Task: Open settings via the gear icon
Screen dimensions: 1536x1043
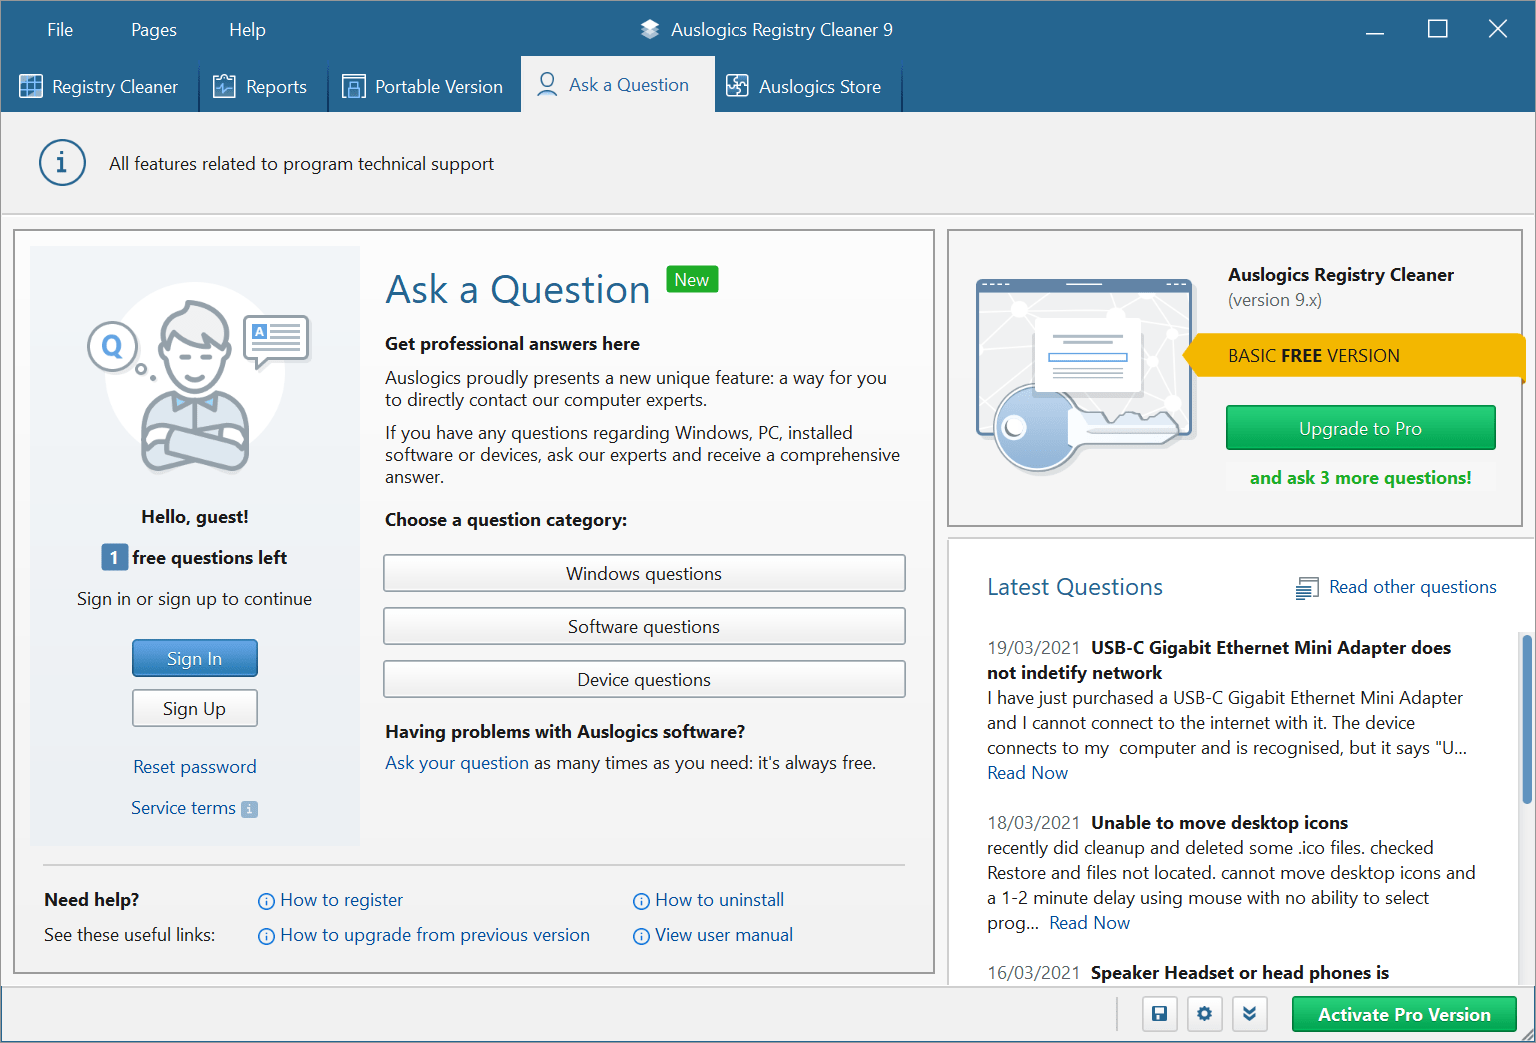Action: click(x=1204, y=1014)
